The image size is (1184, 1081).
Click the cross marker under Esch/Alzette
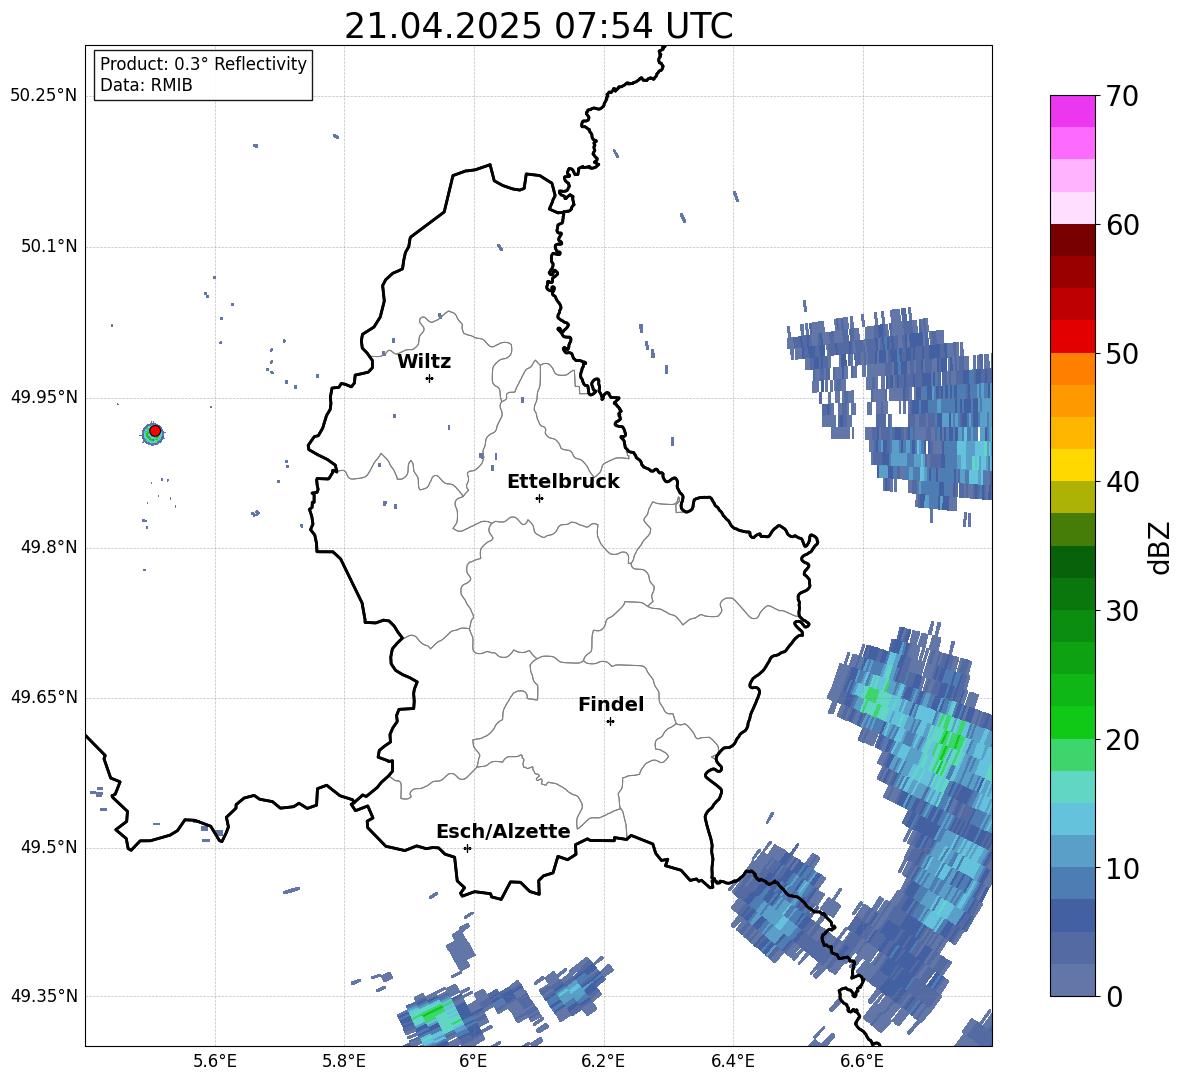467,848
